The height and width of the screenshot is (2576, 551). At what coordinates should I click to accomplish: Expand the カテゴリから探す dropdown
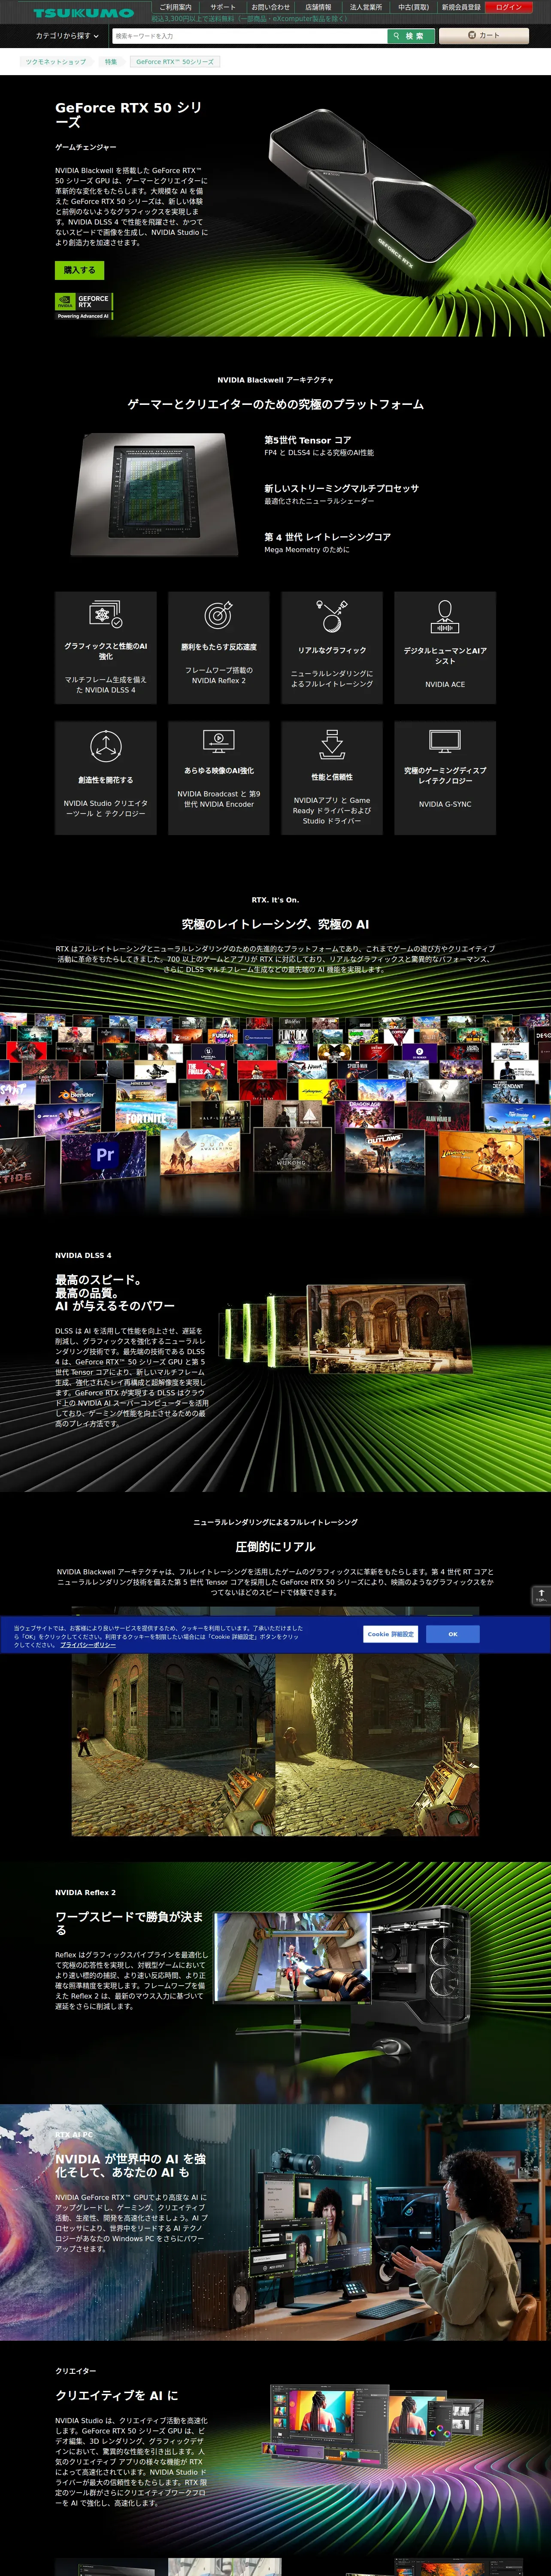(x=67, y=36)
